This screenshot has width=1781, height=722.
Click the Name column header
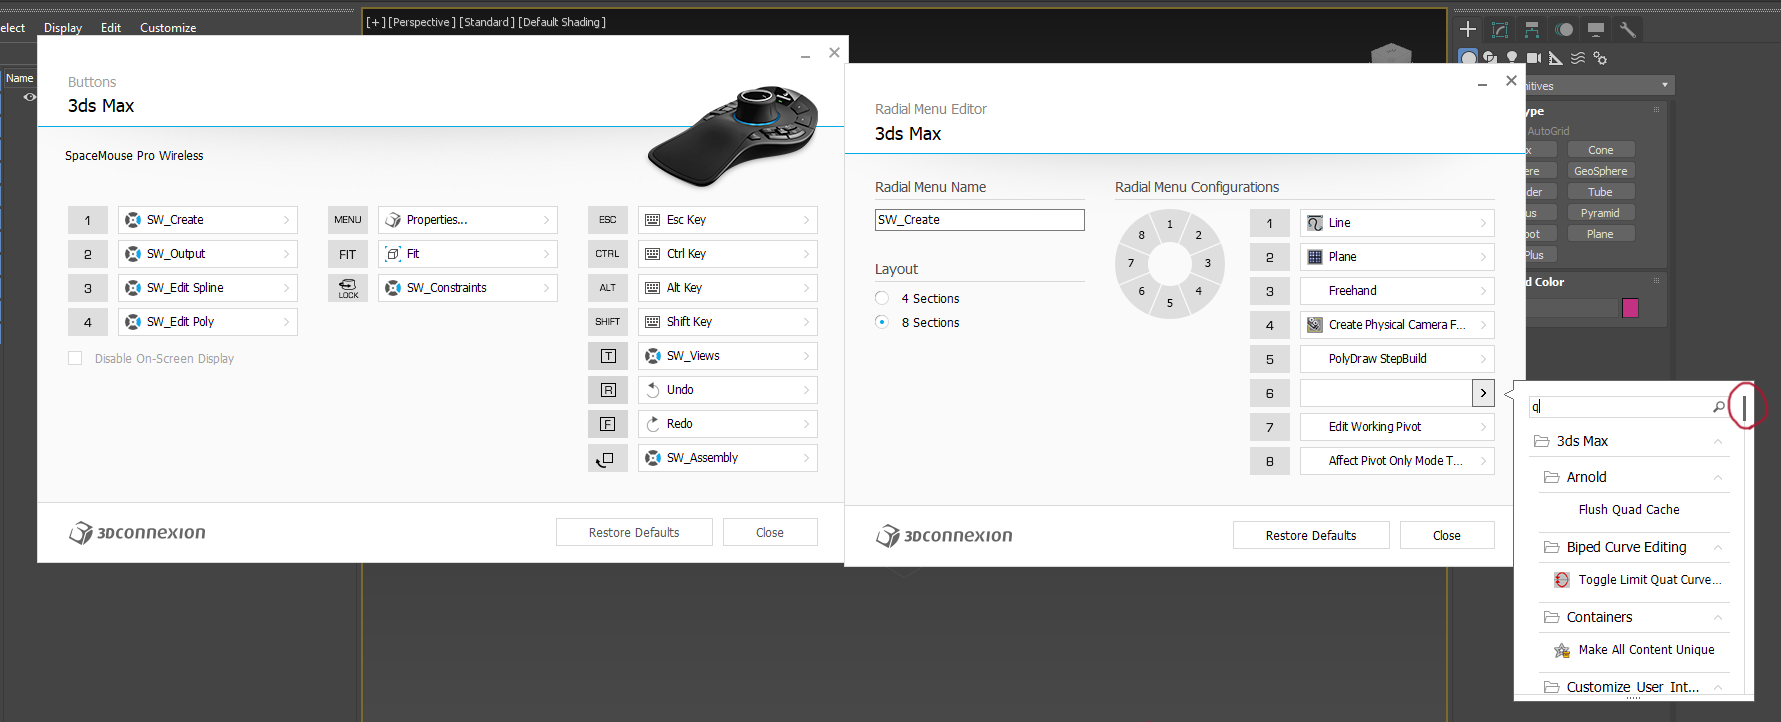coord(19,78)
